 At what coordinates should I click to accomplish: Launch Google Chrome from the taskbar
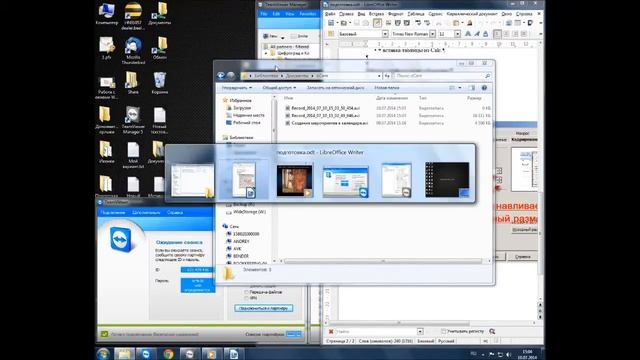tap(168, 353)
